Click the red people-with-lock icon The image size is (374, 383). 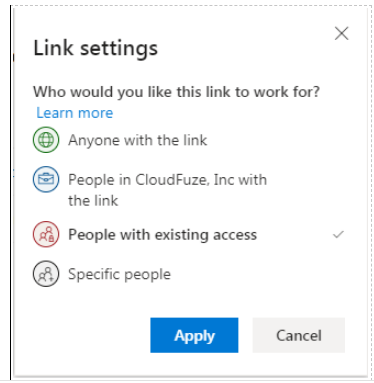click(46, 234)
